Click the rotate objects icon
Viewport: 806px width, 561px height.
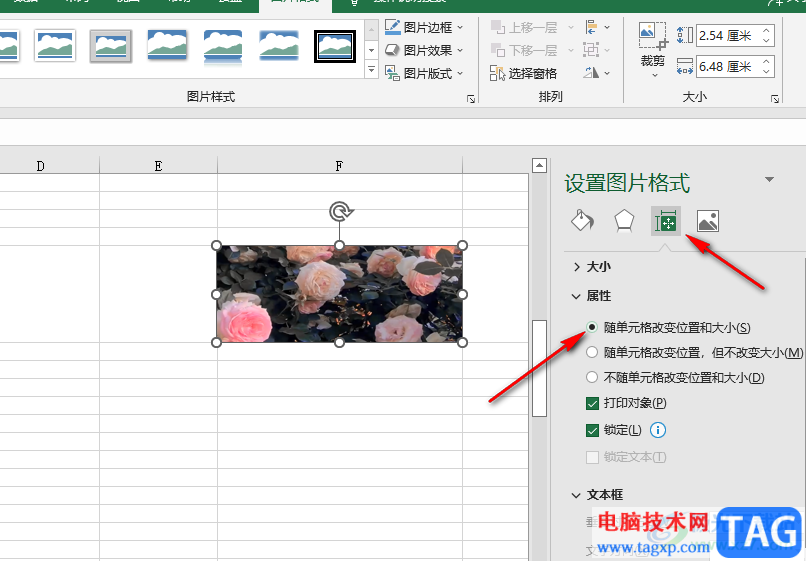591,73
